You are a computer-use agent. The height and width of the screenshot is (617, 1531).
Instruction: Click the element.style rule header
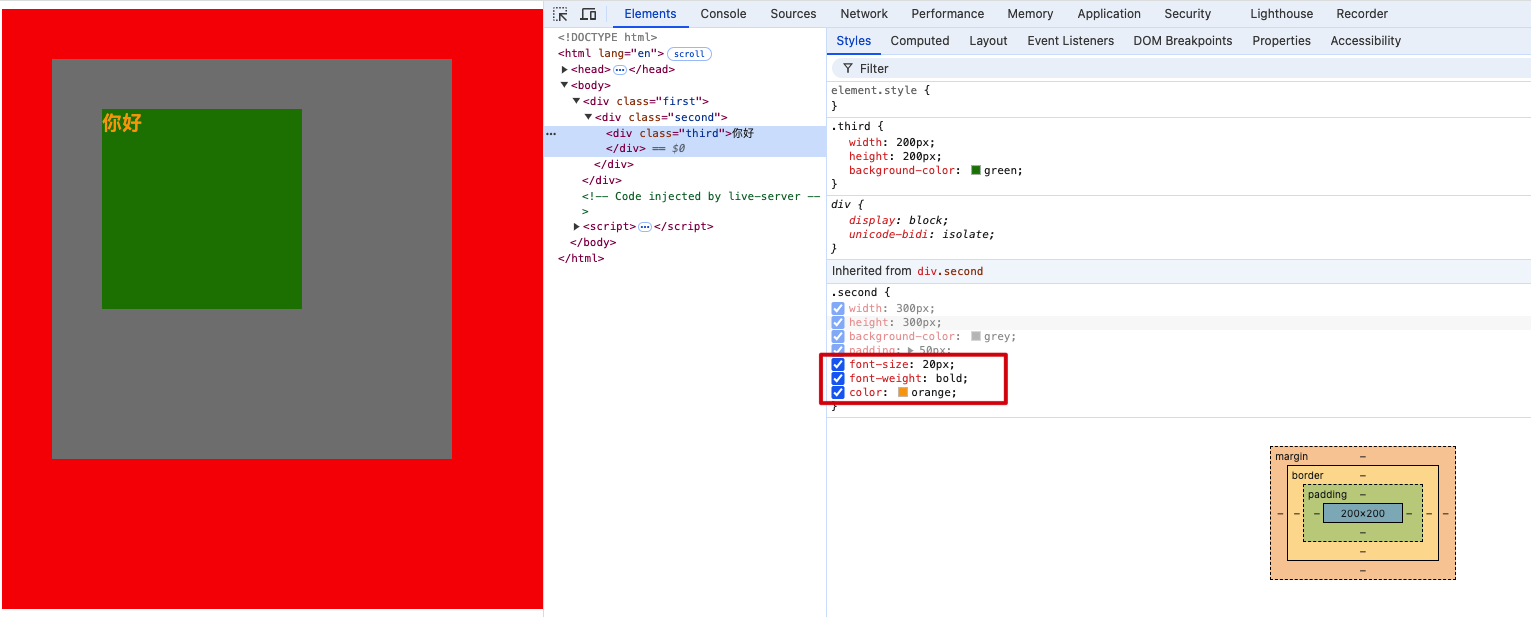tap(876, 90)
